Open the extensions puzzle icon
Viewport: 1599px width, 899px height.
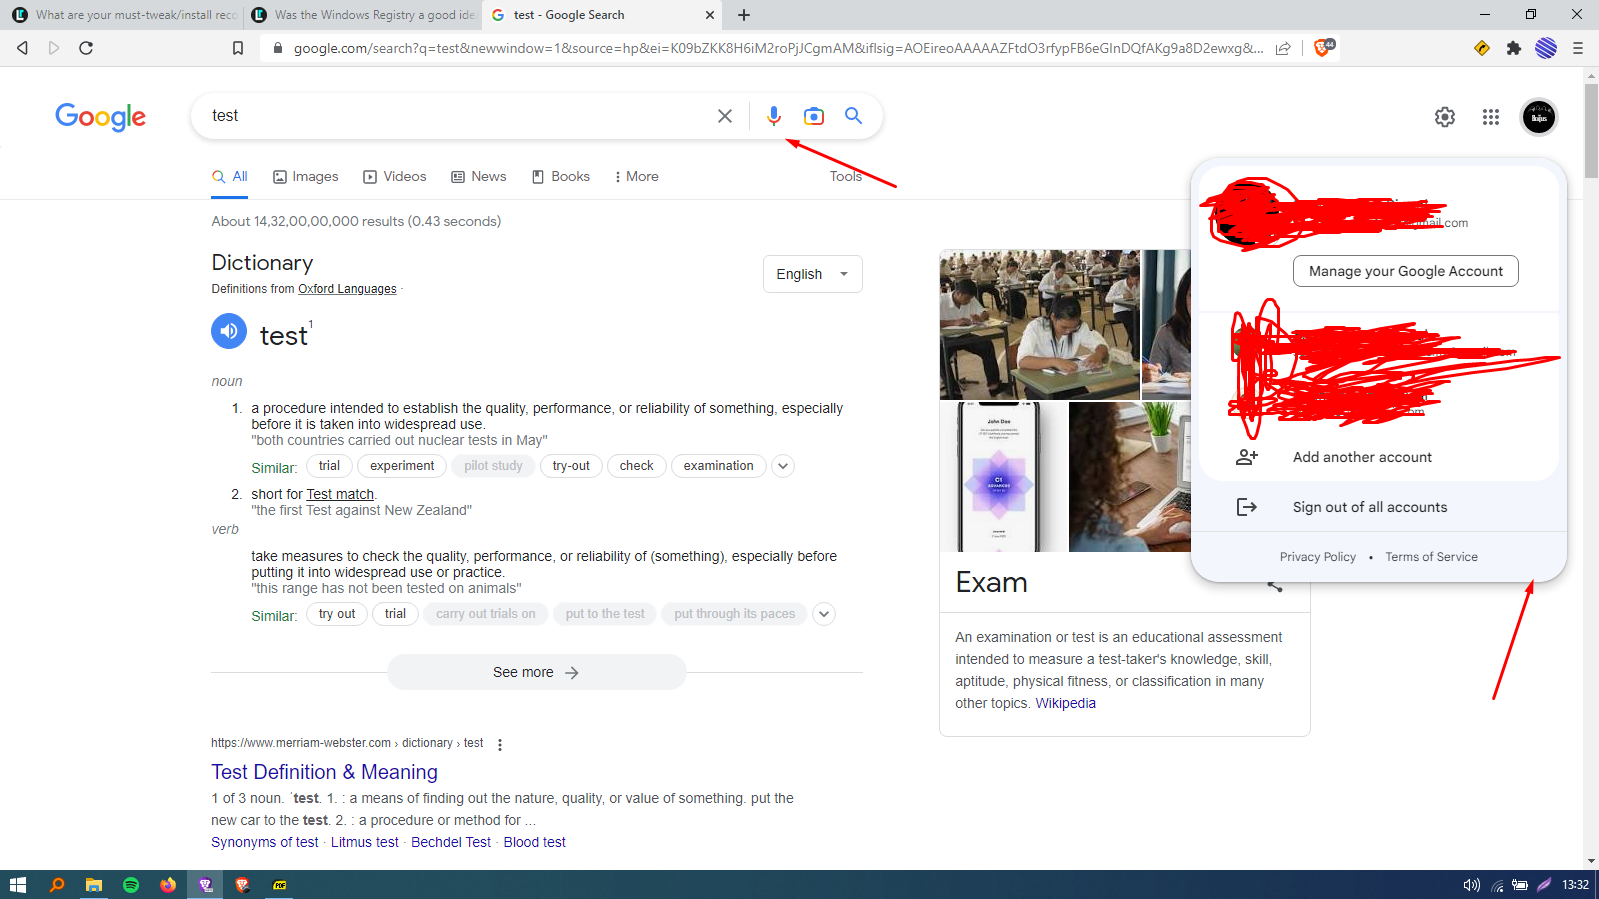1514,48
